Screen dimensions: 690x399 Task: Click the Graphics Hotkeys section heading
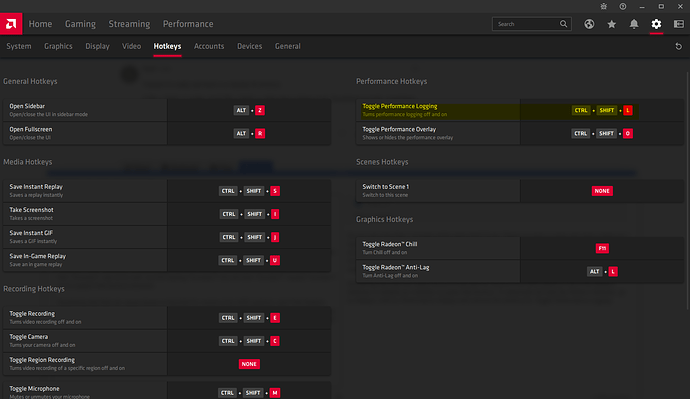pos(384,219)
